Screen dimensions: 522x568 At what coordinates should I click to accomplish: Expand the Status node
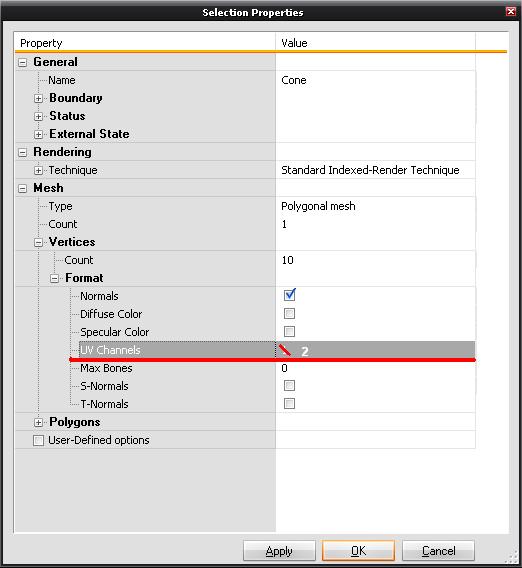click(38, 117)
